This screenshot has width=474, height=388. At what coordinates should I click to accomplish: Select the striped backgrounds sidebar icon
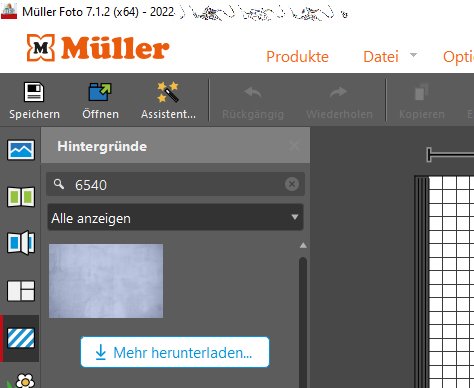[21, 338]
